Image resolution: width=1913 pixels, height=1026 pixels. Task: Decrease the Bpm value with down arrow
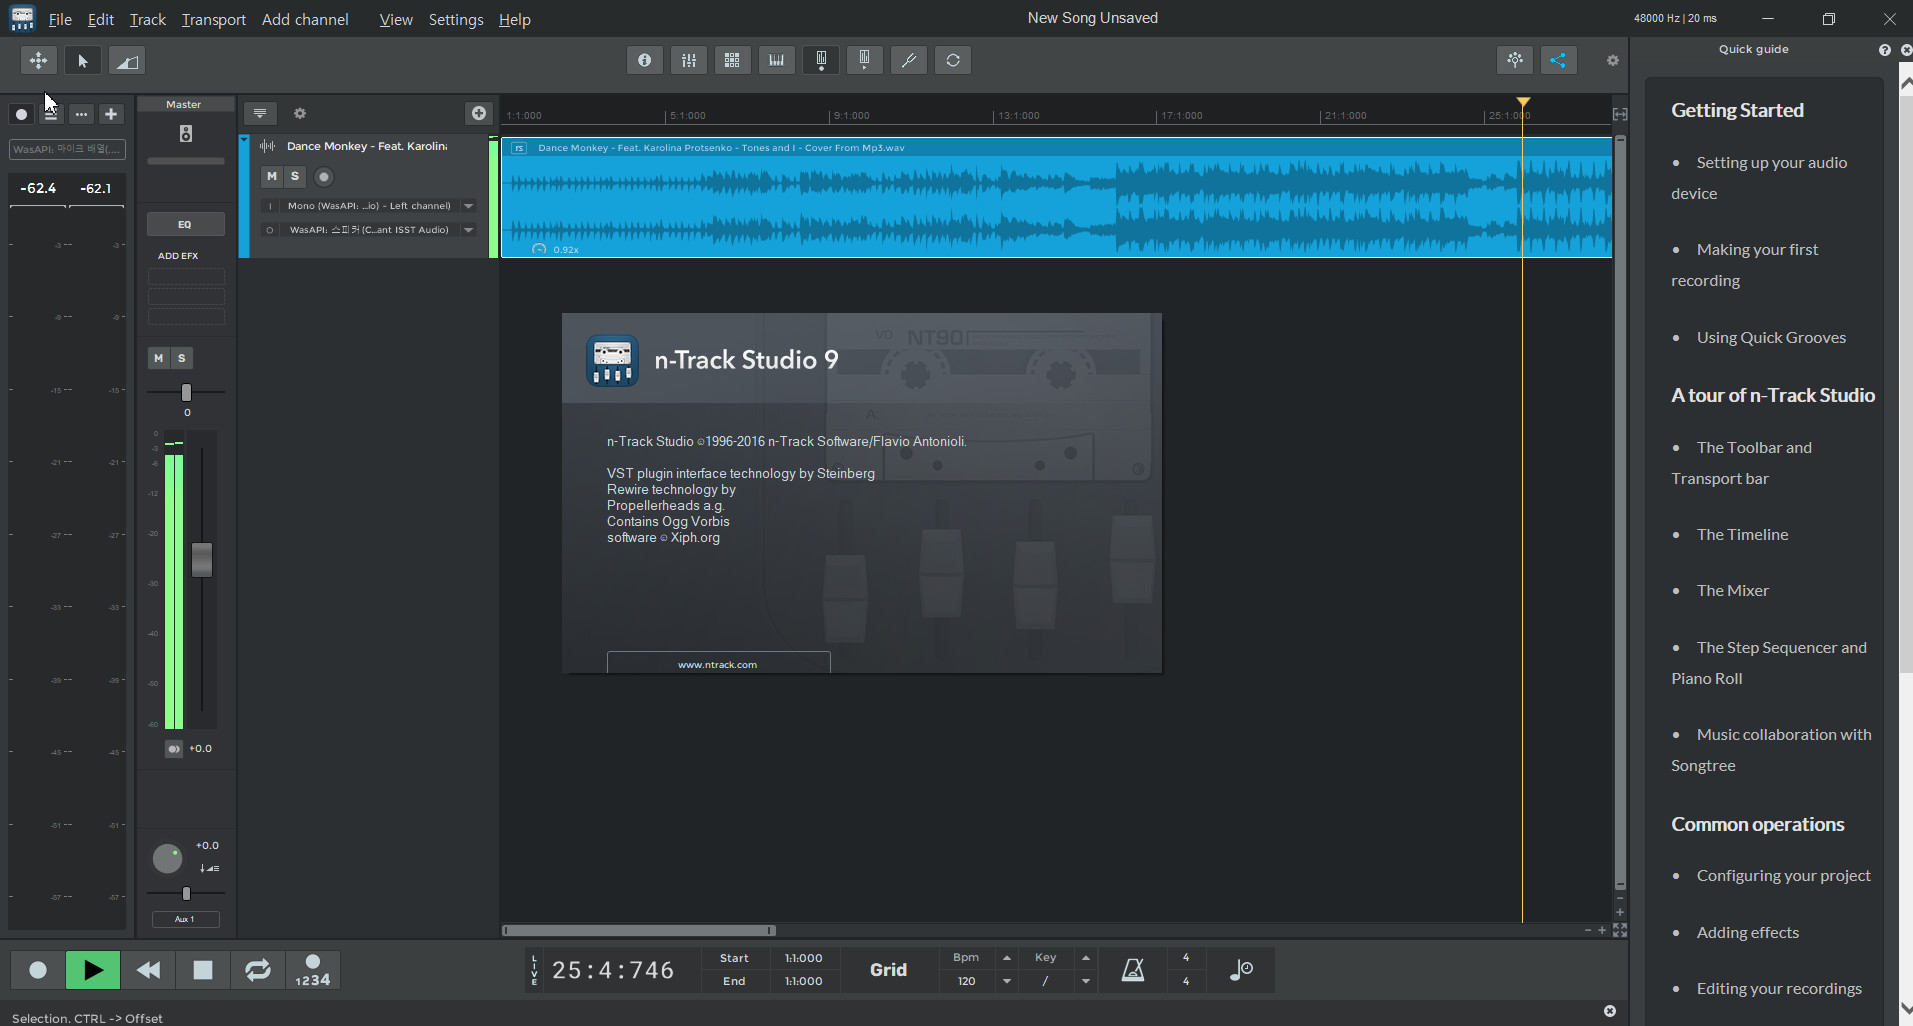click(x=1006, y=981)
